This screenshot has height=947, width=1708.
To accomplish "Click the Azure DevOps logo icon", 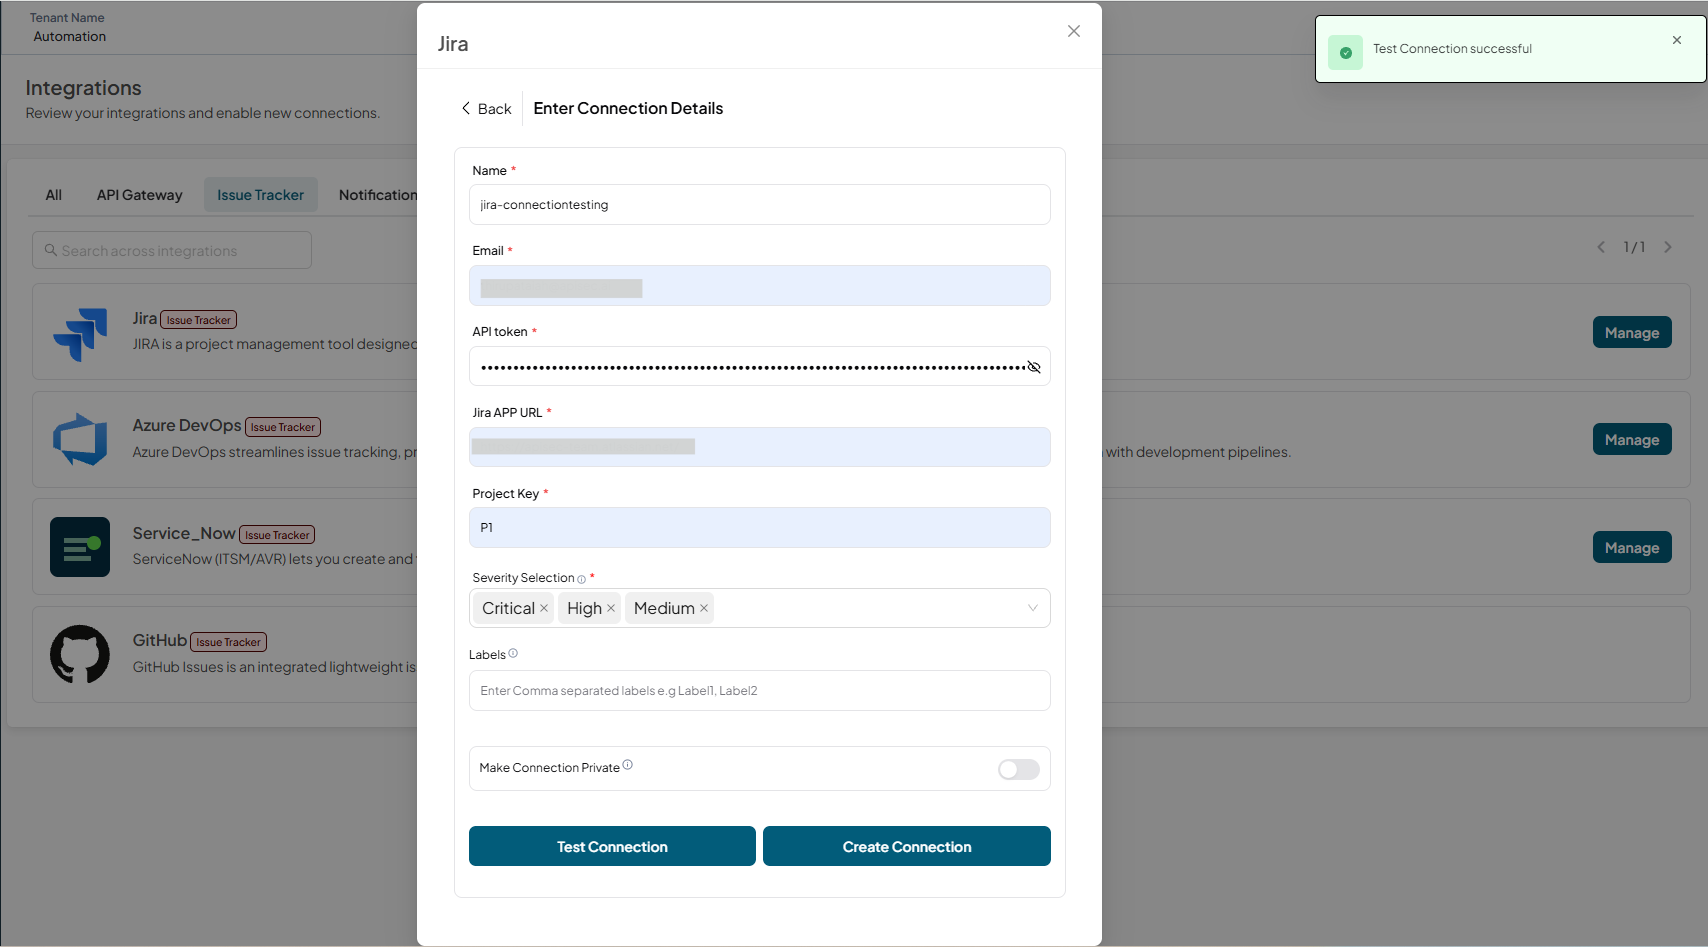I will [80, 440].
